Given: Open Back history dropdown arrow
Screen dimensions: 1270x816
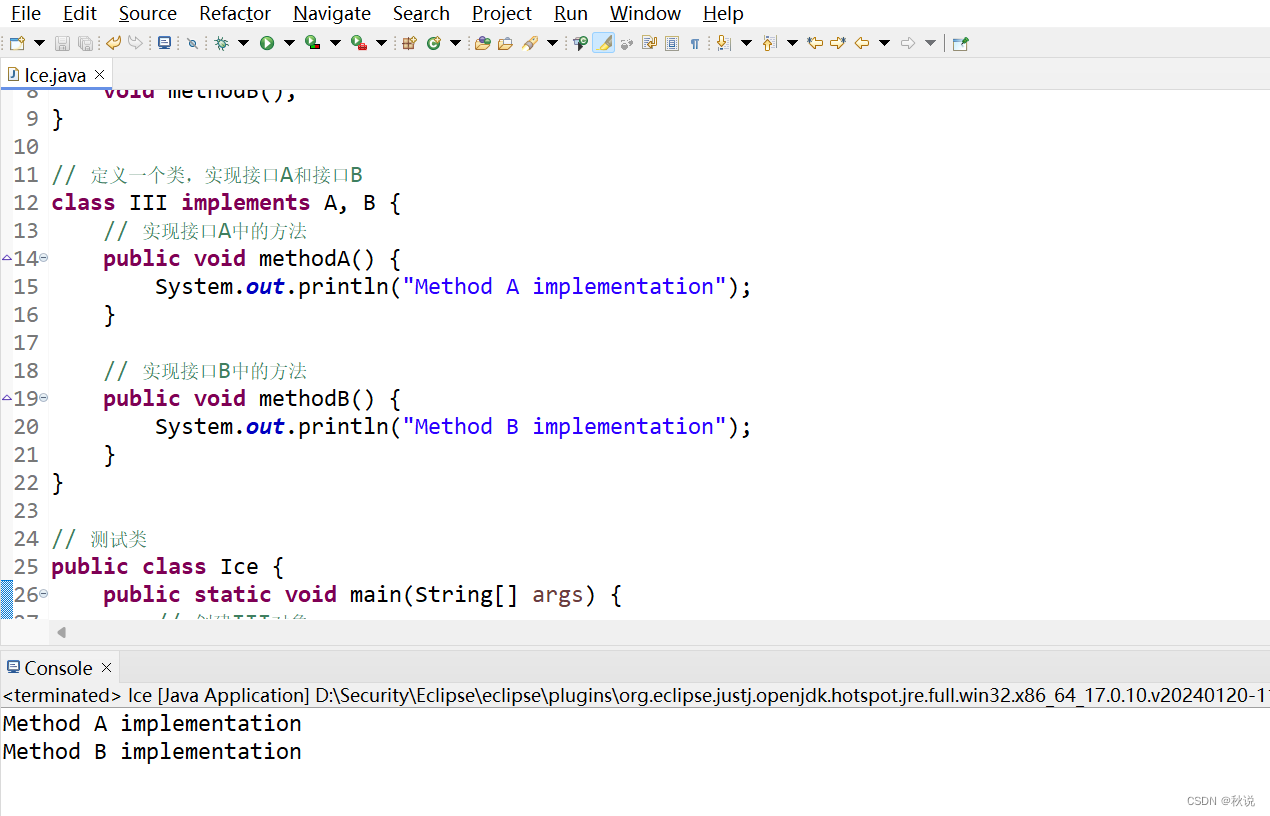Looking at the screenshot, I should click(884, 43).
